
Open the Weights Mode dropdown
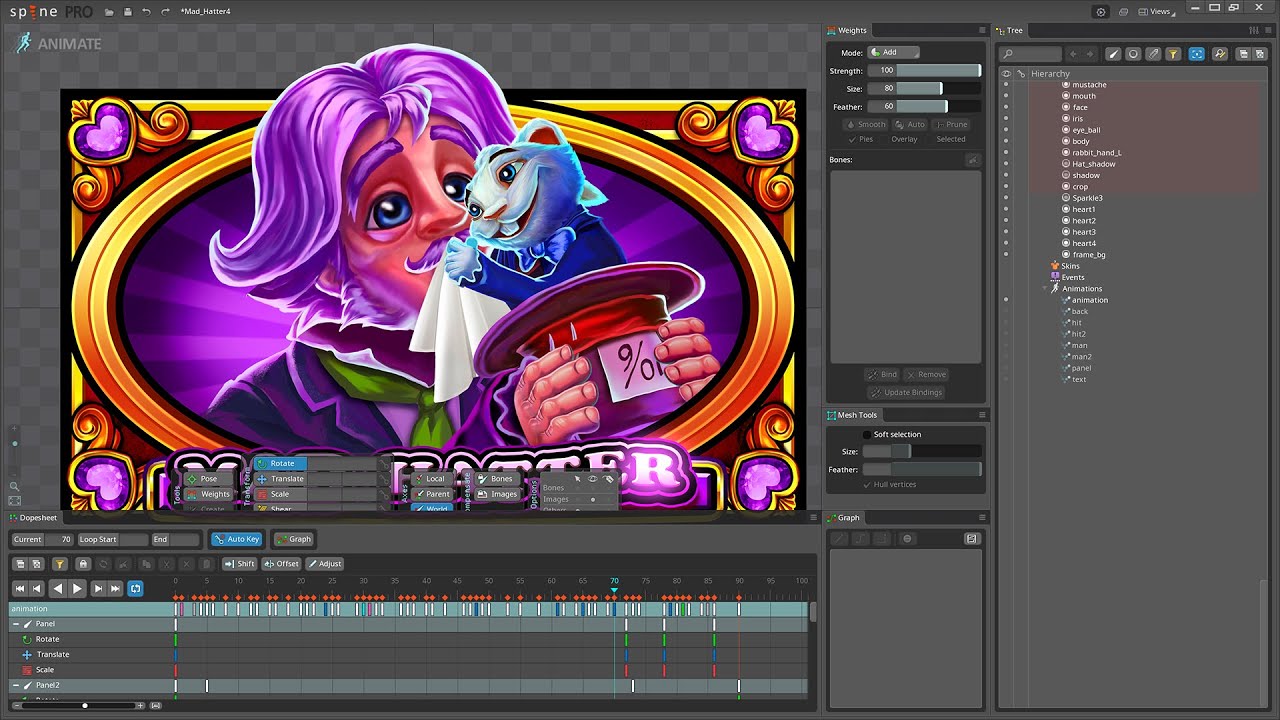click(x=893, y=52)
